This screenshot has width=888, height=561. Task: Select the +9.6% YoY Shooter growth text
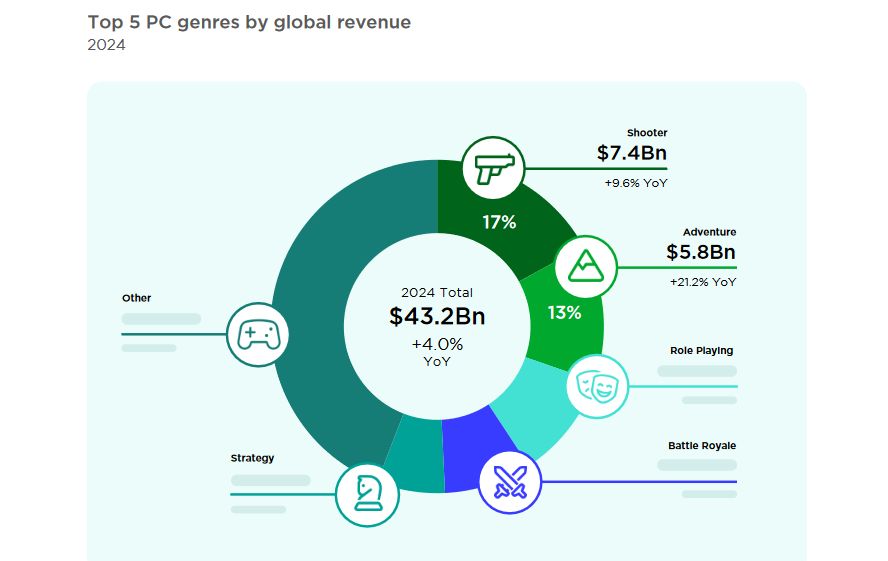point(635,184)
